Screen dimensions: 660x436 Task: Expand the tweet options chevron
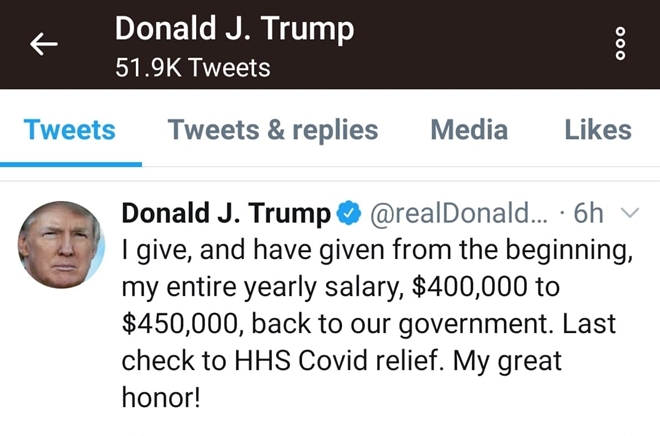pos(630,213)
